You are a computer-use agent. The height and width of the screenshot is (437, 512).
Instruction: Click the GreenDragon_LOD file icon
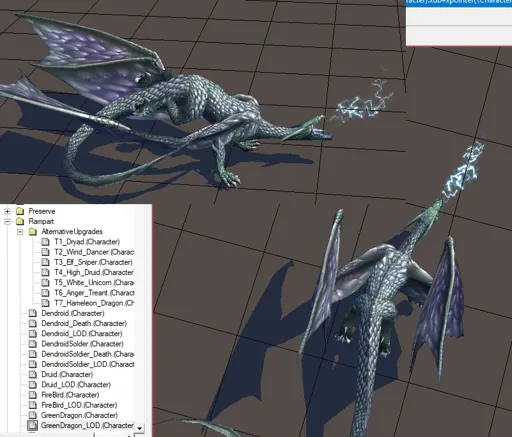pyautogui.click(x=33, y=426)
